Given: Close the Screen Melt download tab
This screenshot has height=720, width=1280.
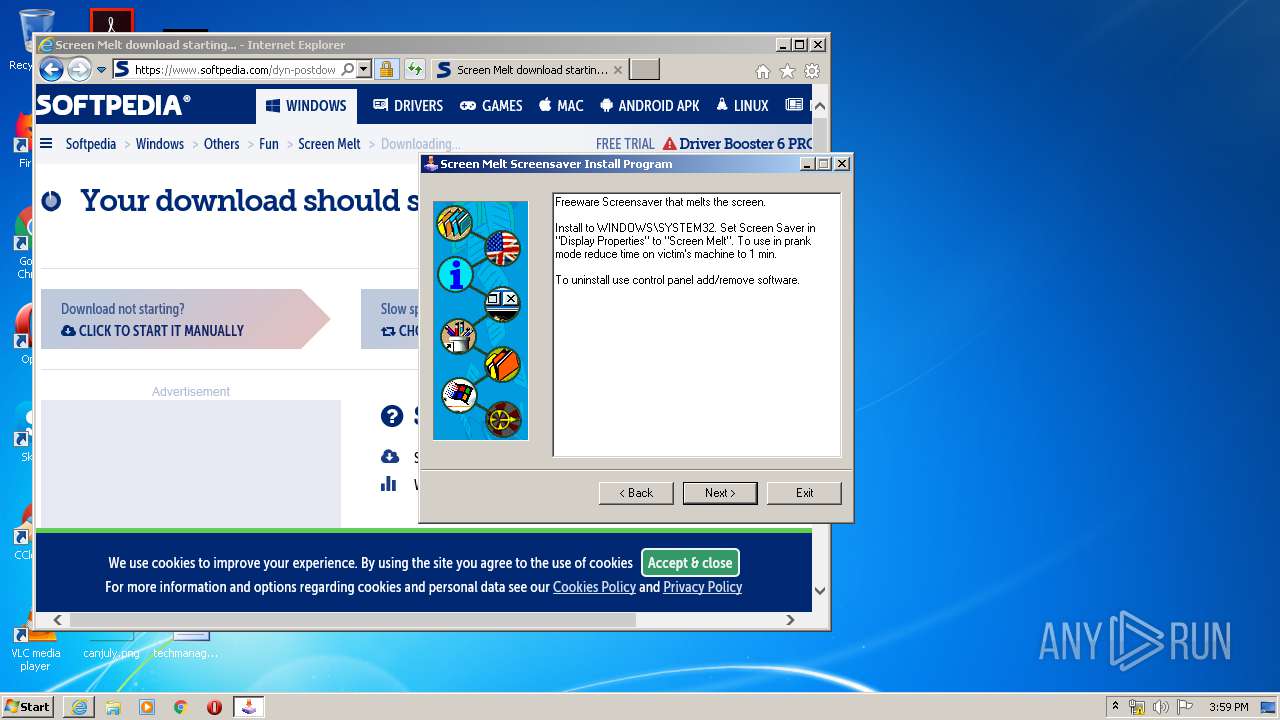Looking at the screenshot, I should tap(618, 70).
